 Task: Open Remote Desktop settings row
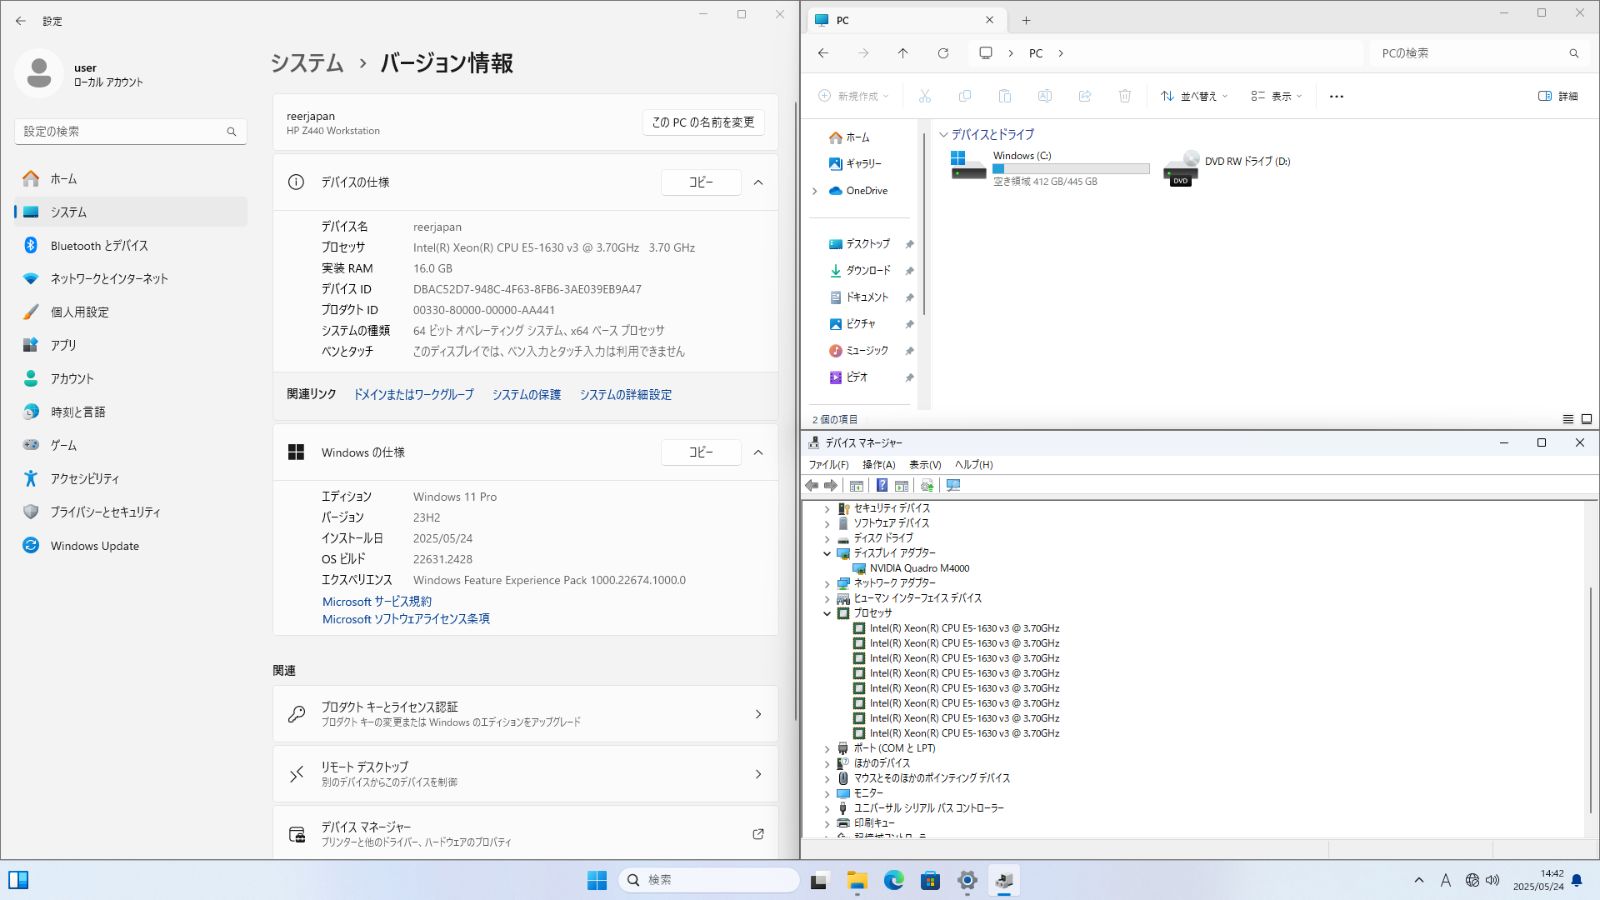[525, 774]
